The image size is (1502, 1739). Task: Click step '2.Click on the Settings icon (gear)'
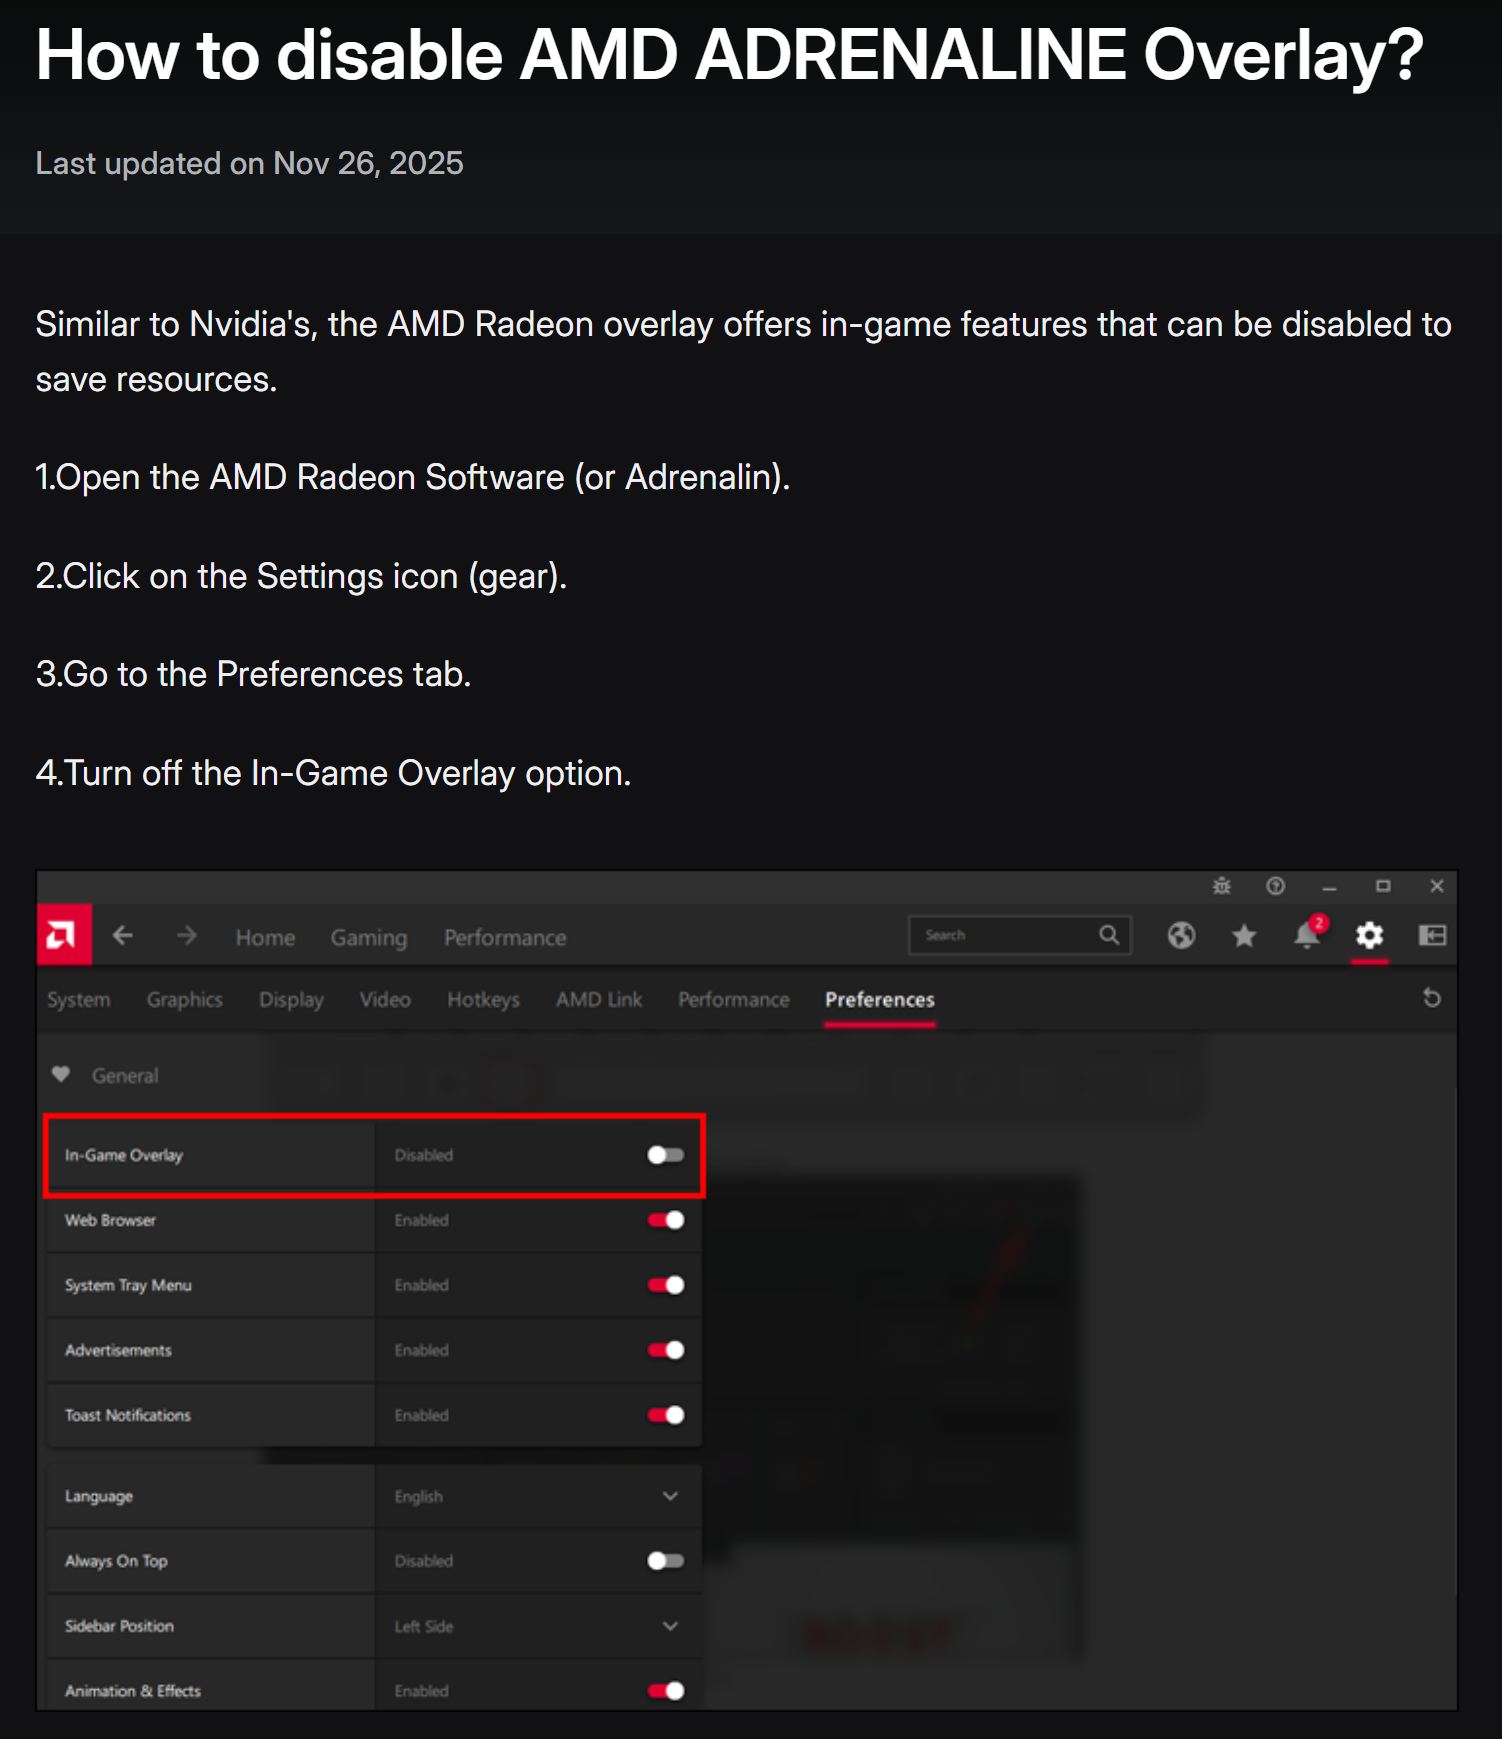(301, 577)
